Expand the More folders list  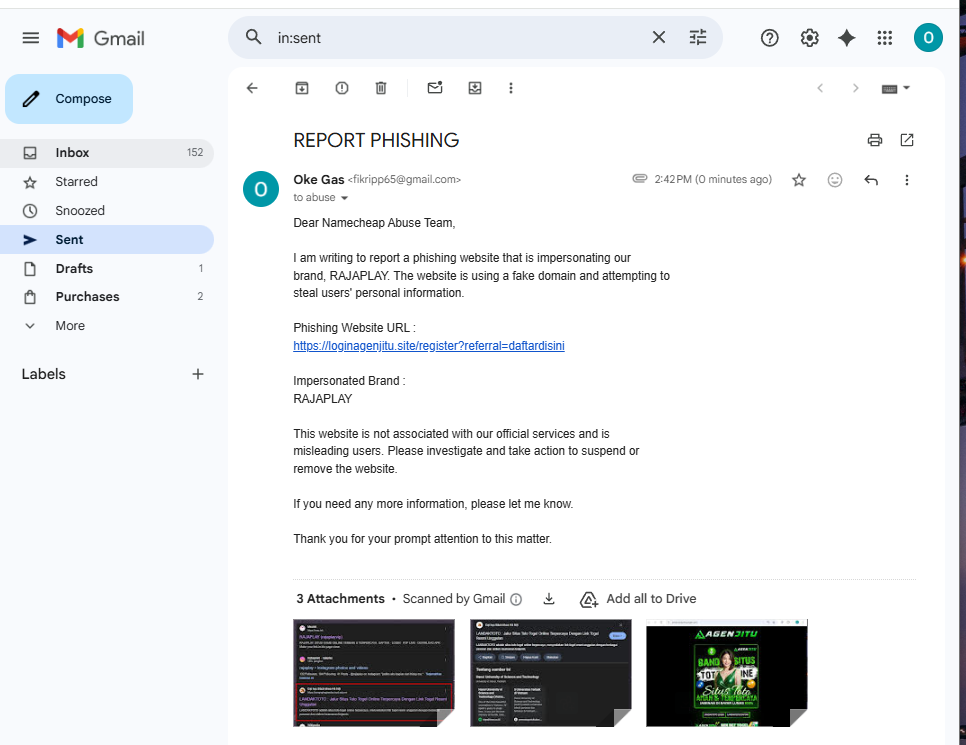(x=107, y=326)
